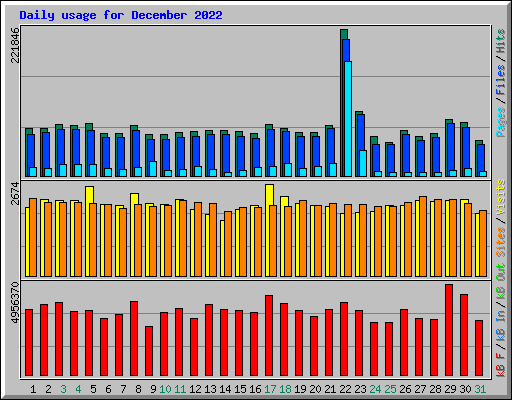The height and width of the screenshot is (400, 512).
Task: Click day label 3 on x-axis
Action: point(63,389)
